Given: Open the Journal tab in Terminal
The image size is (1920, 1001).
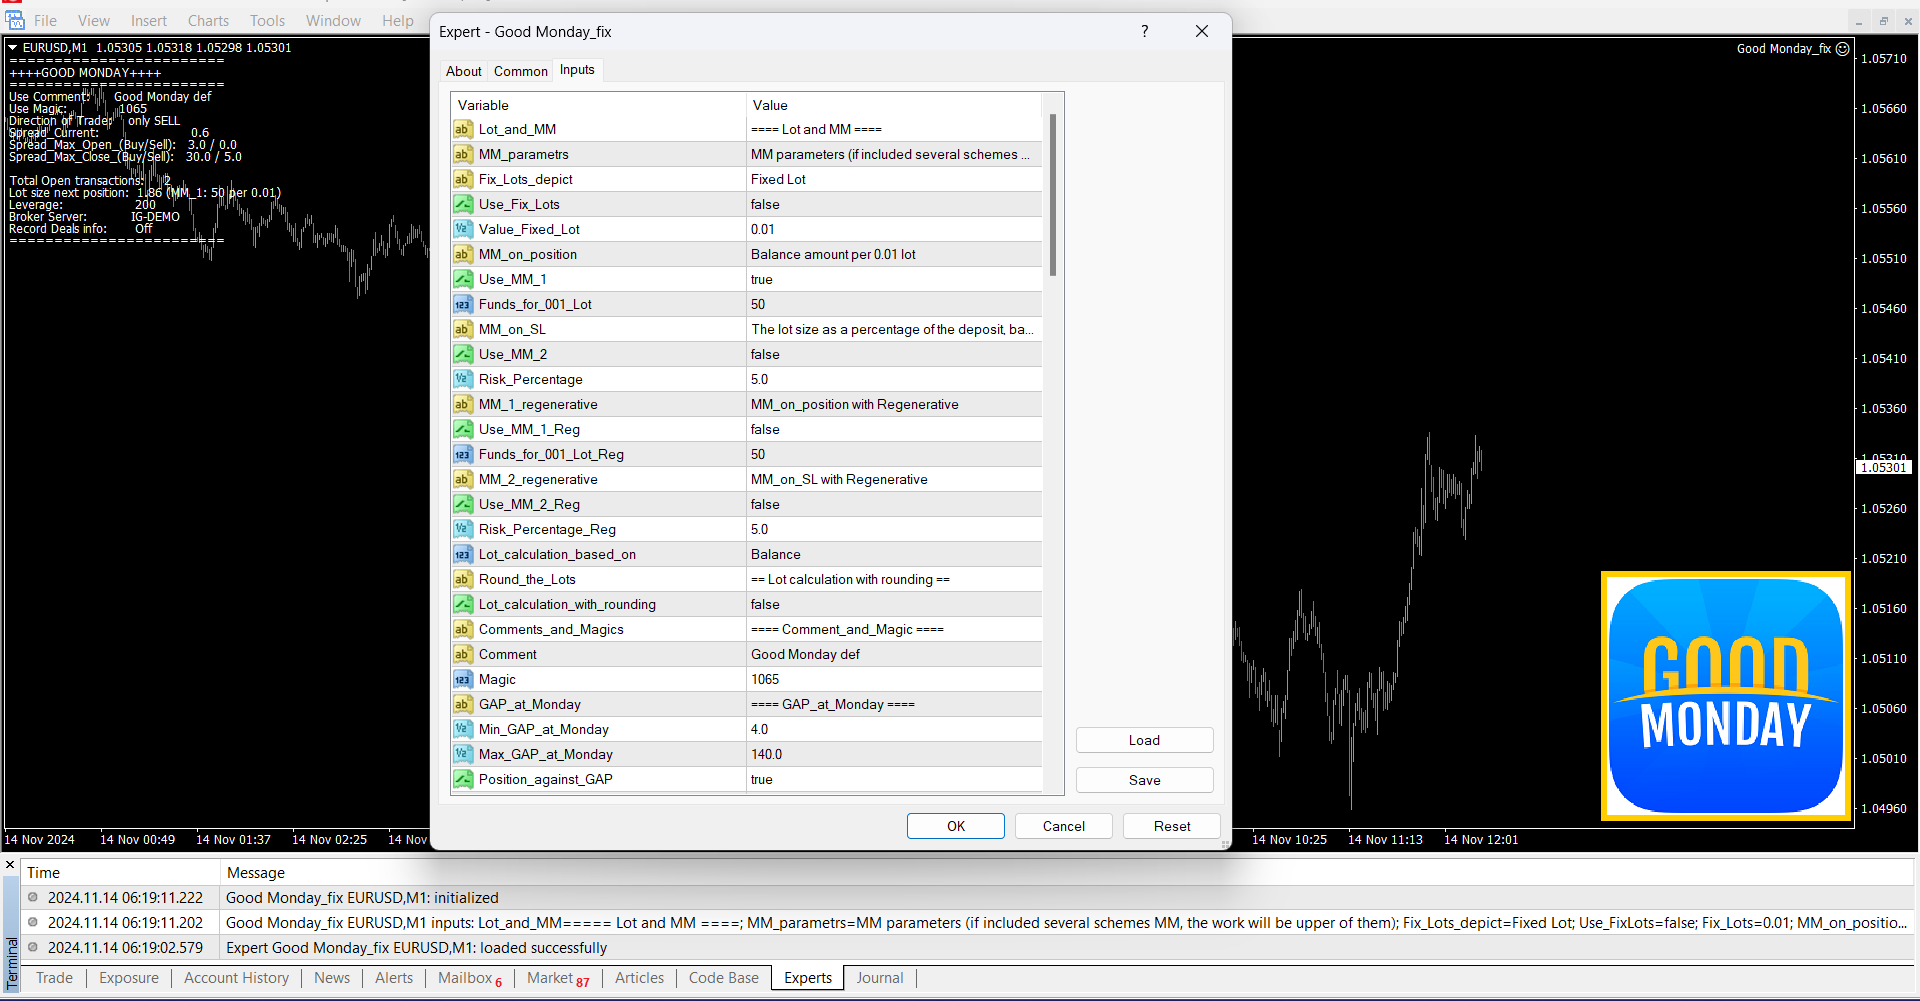Looking at the screenshot, I should coord(879,978).
